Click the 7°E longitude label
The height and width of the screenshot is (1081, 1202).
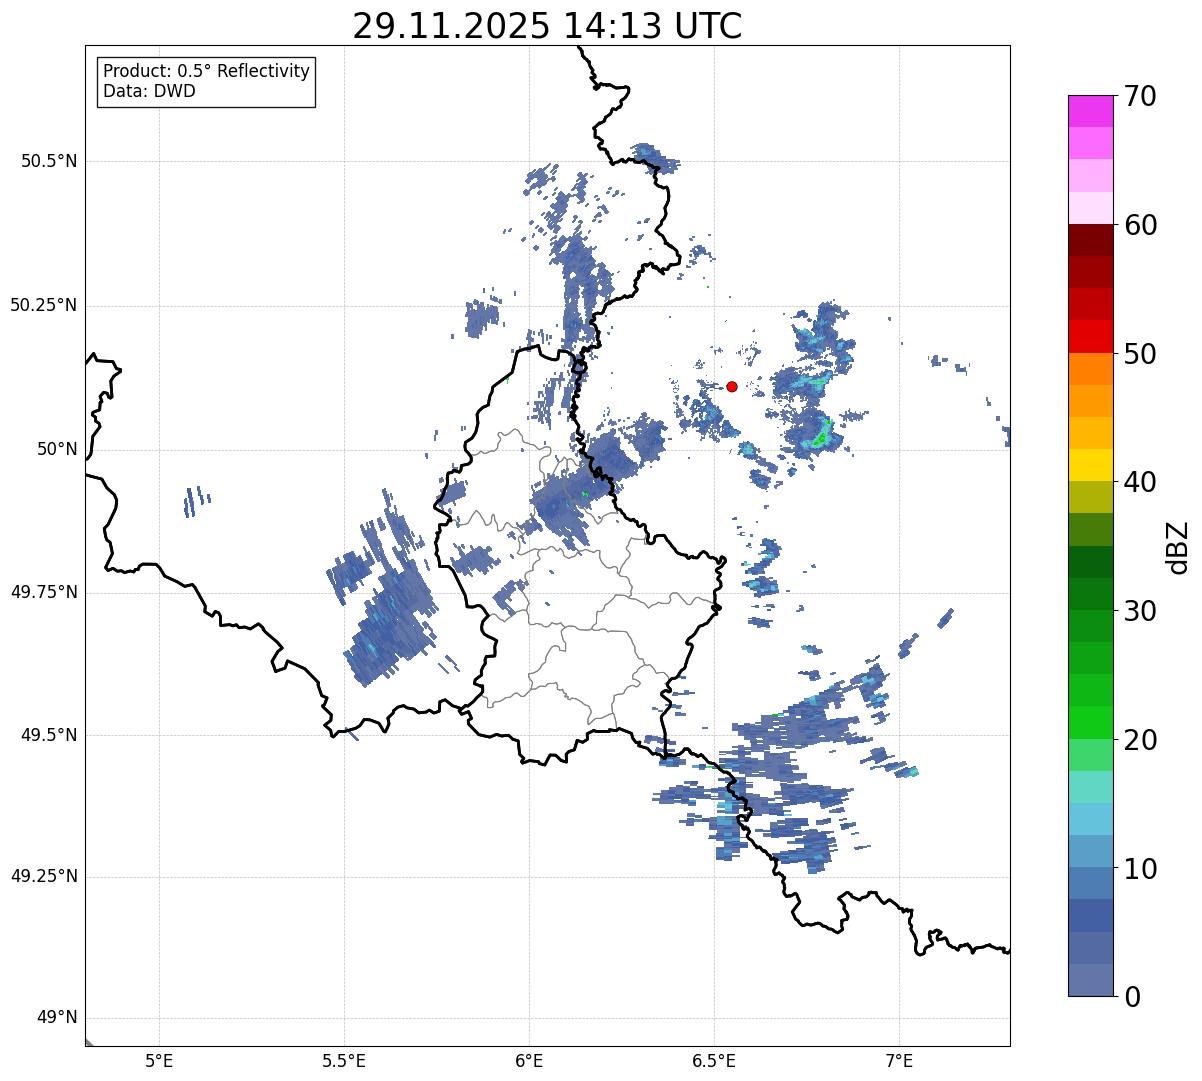899,1061
